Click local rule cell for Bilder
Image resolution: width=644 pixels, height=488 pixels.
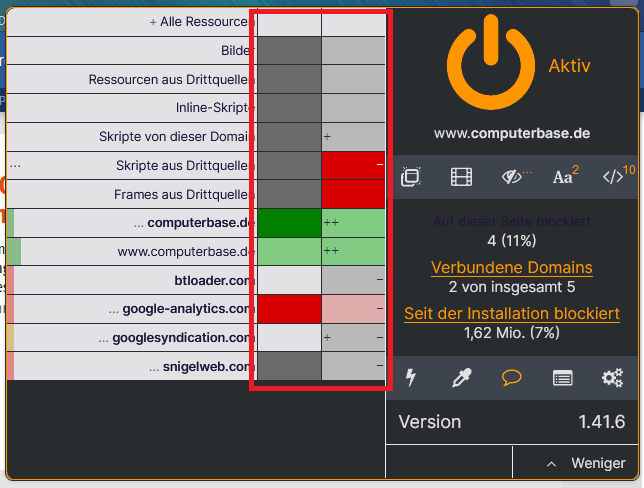(353, 51)
